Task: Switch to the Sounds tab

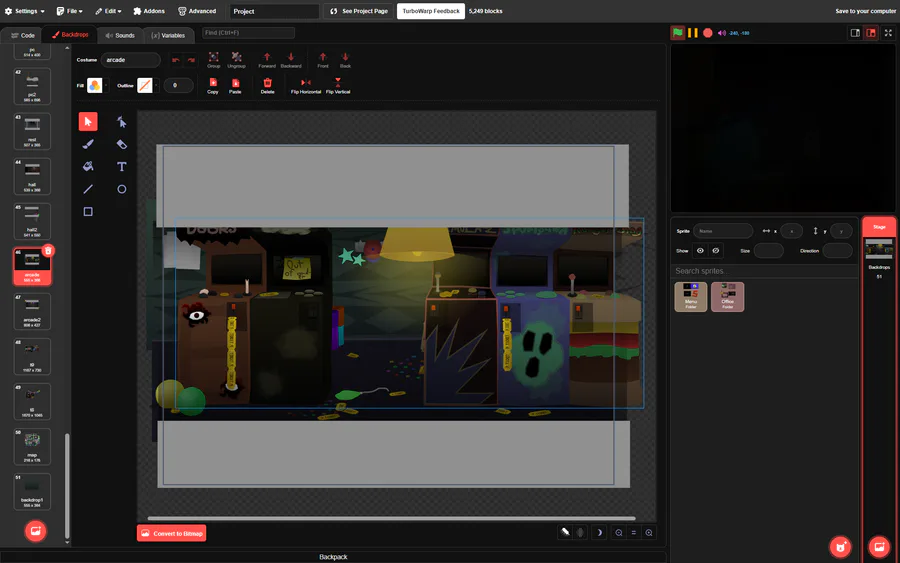Action: tap(120, 35)
